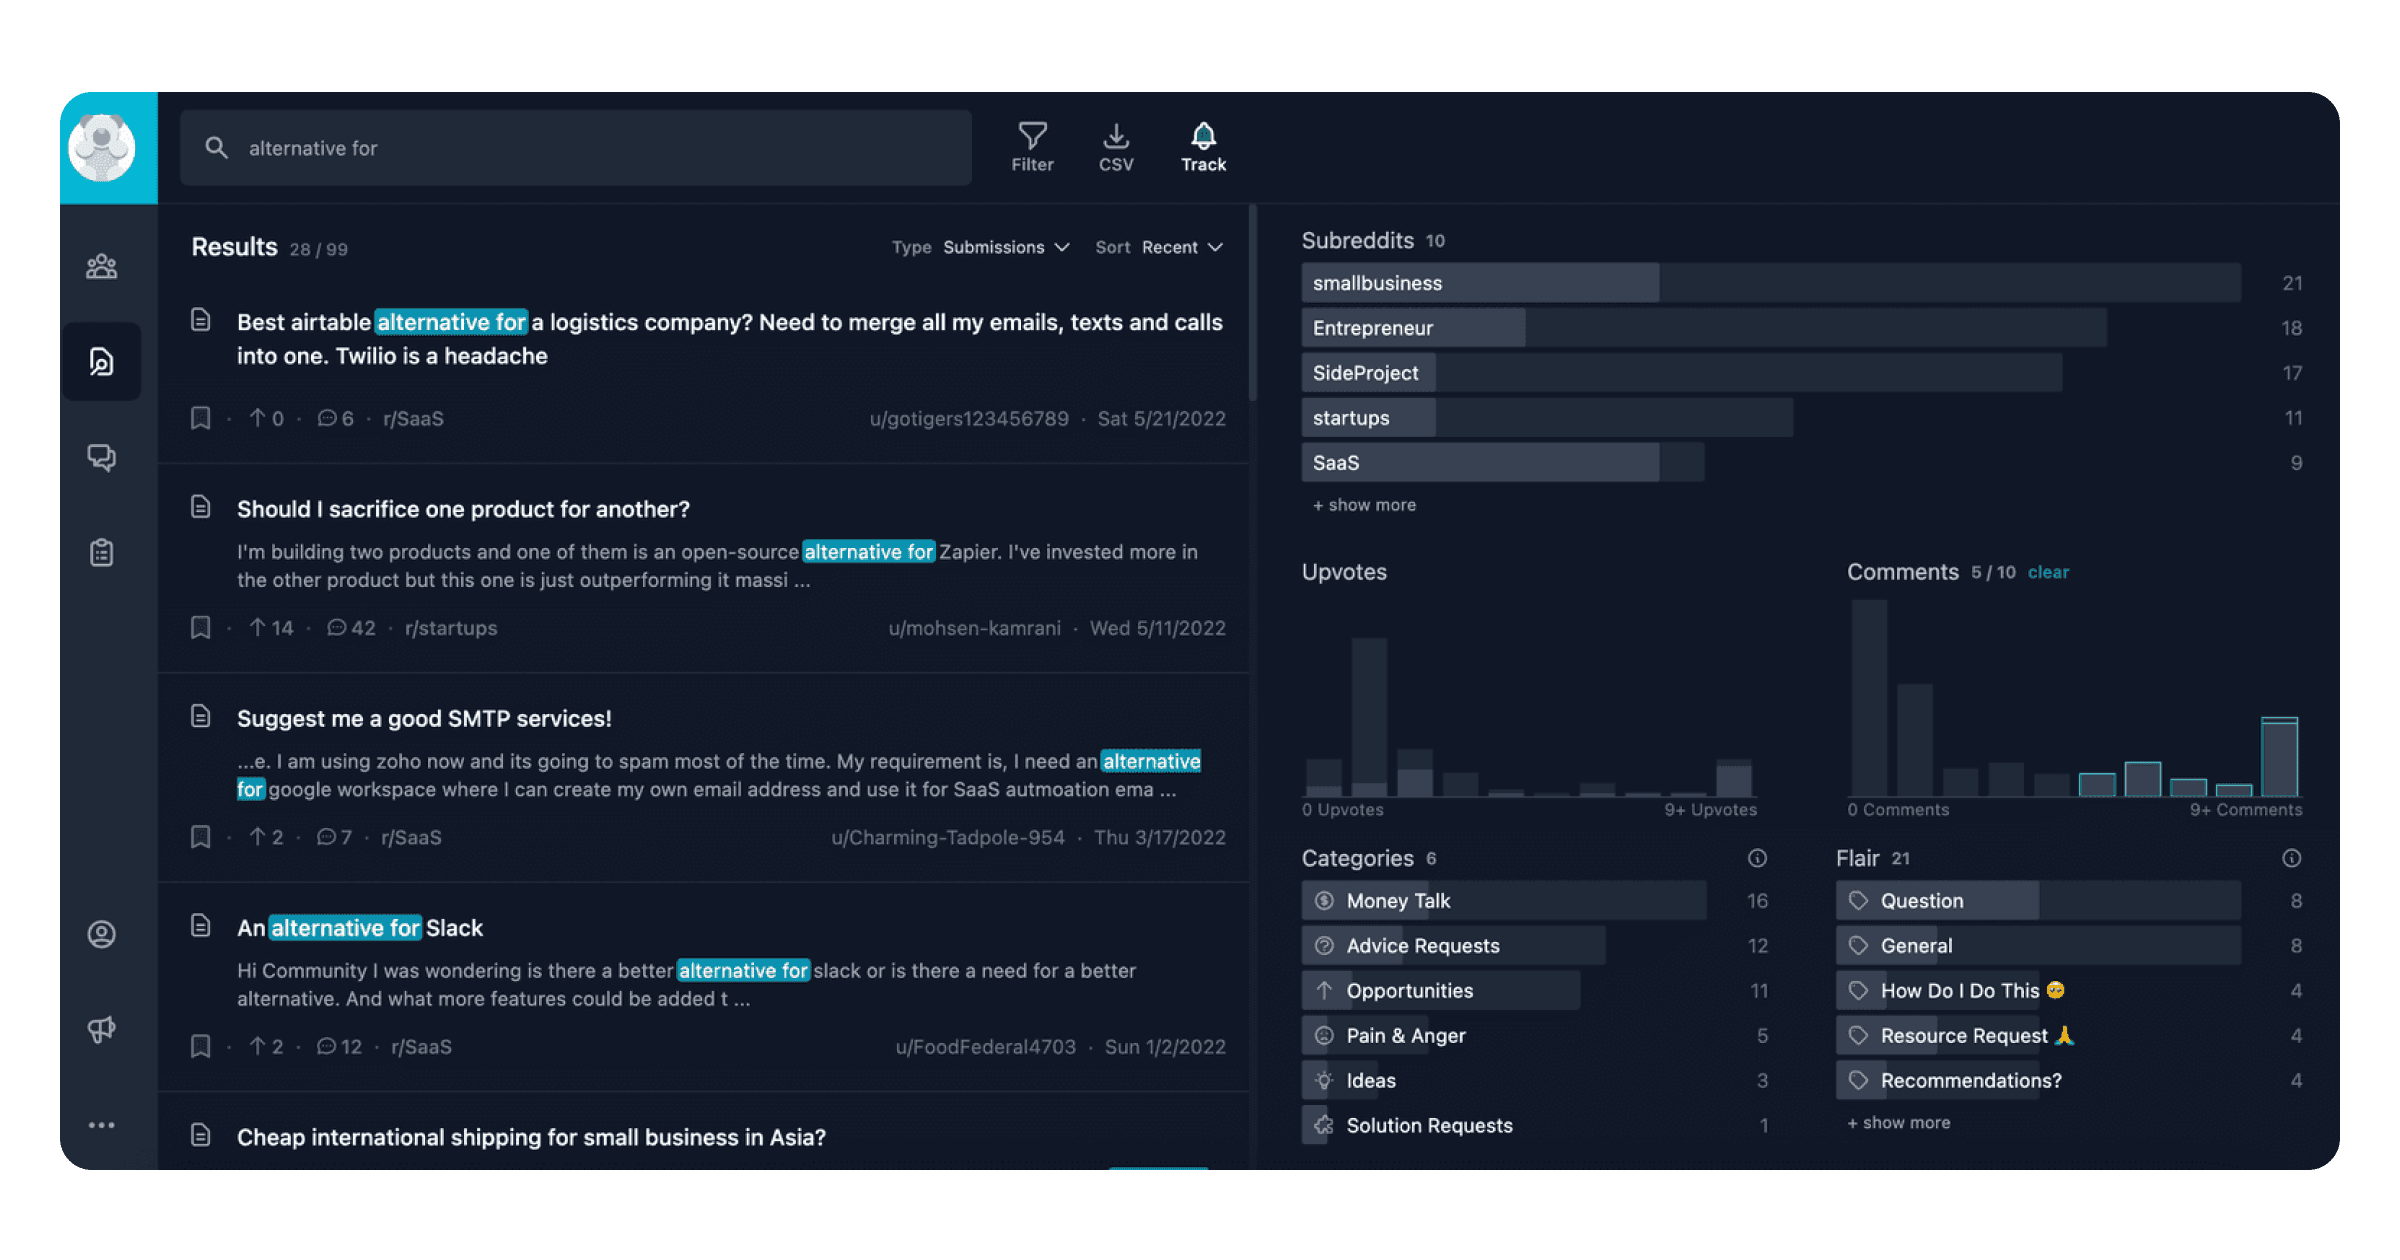
Task: Filter by General flair
Action: point(2038,946)
